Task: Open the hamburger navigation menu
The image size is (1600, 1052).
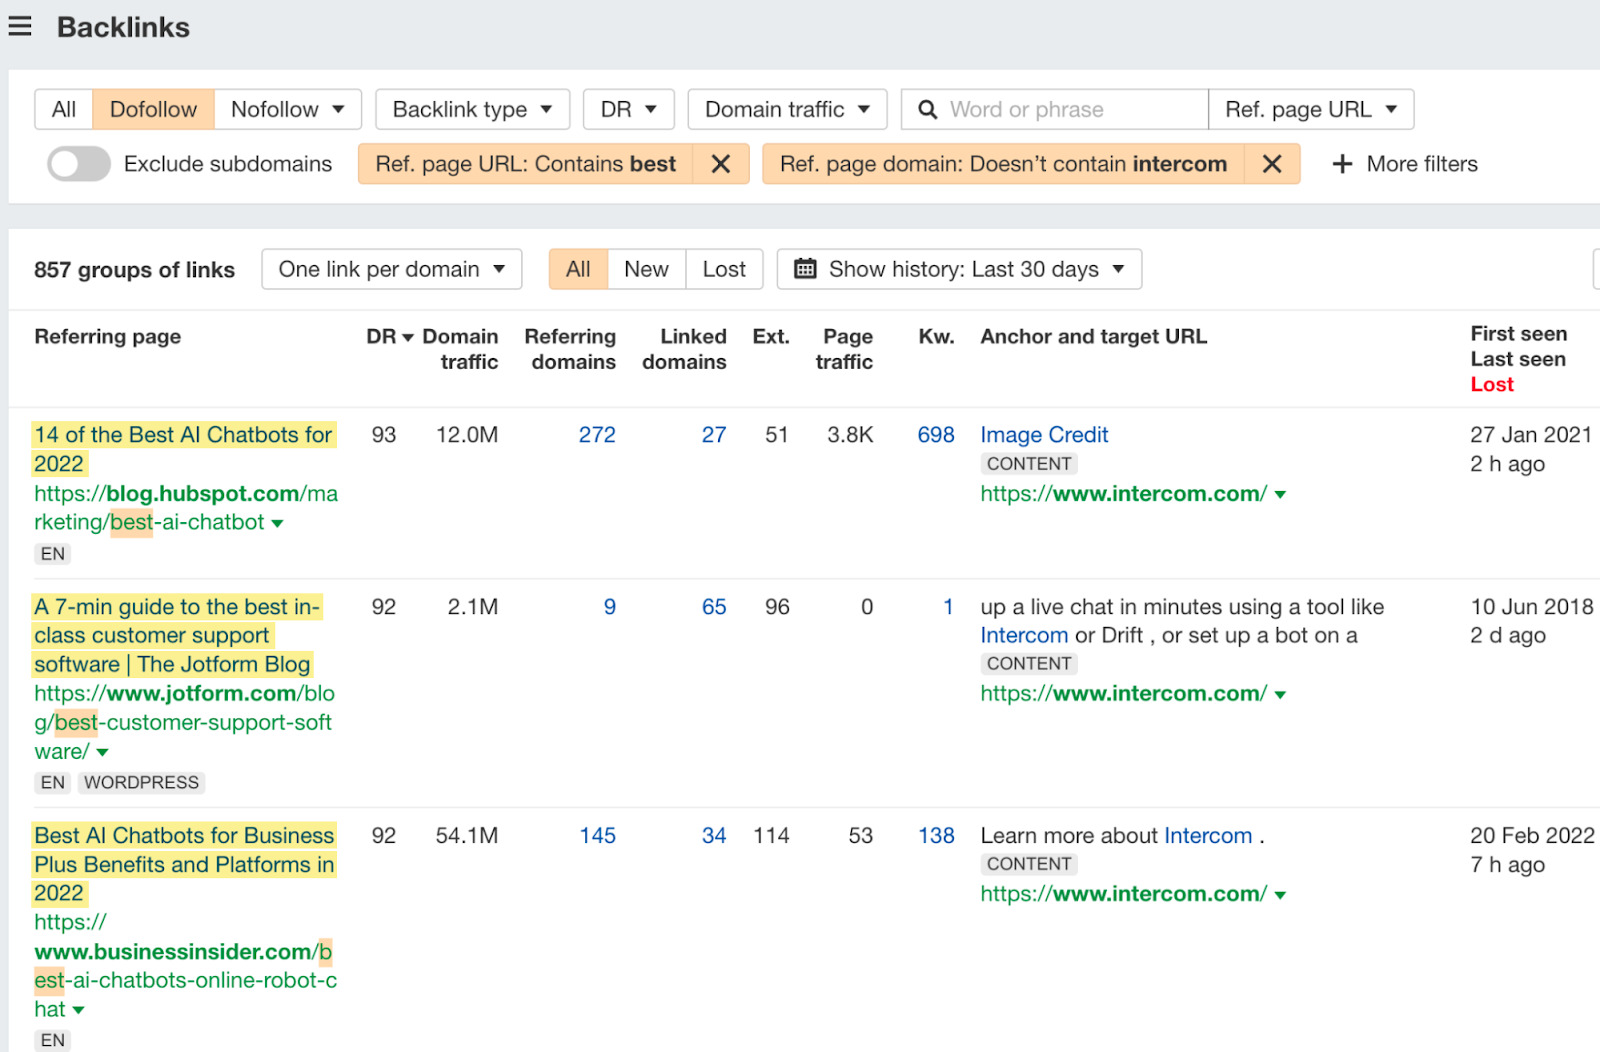Action: click(20, 26)
